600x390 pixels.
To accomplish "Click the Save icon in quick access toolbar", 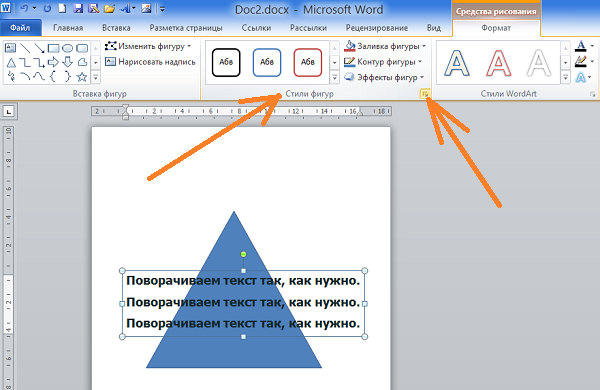I will tap(78, 8).
